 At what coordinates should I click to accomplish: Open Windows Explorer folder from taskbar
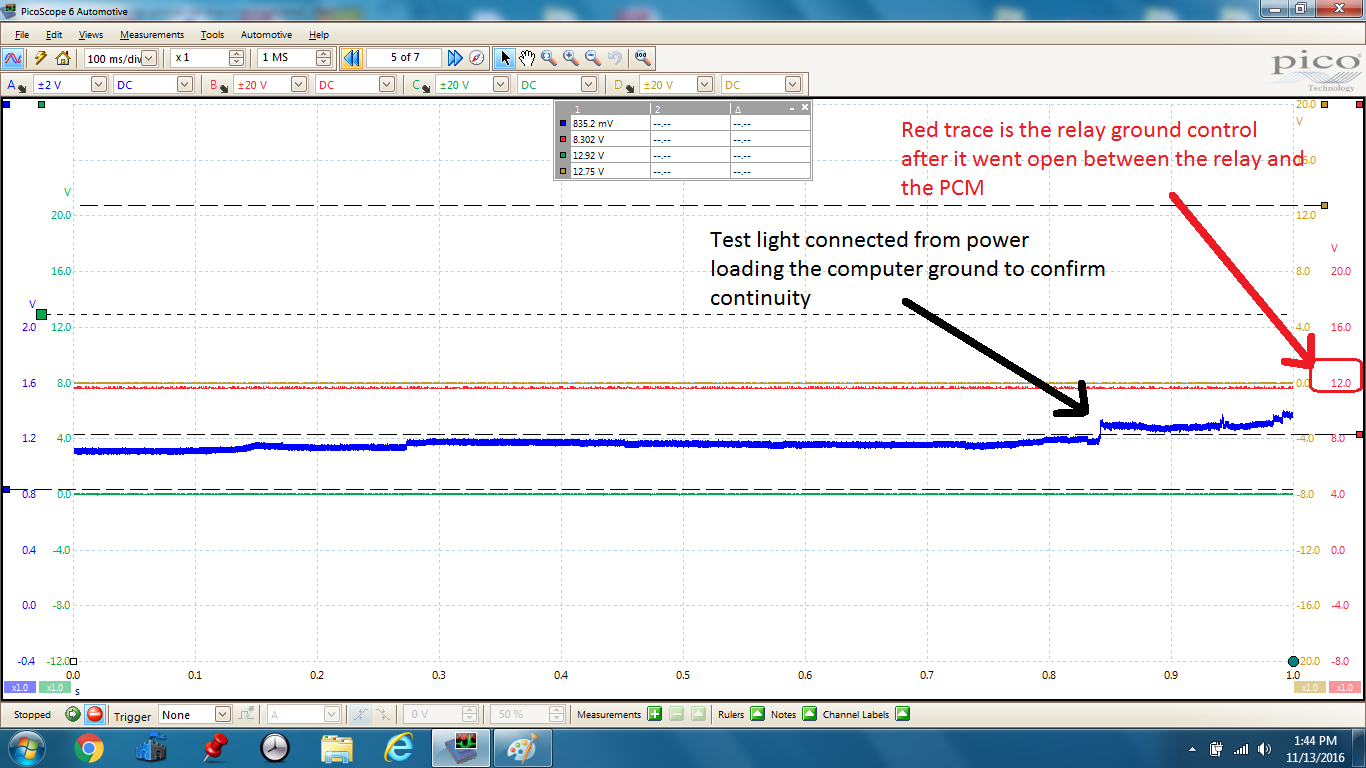(335, 748)
